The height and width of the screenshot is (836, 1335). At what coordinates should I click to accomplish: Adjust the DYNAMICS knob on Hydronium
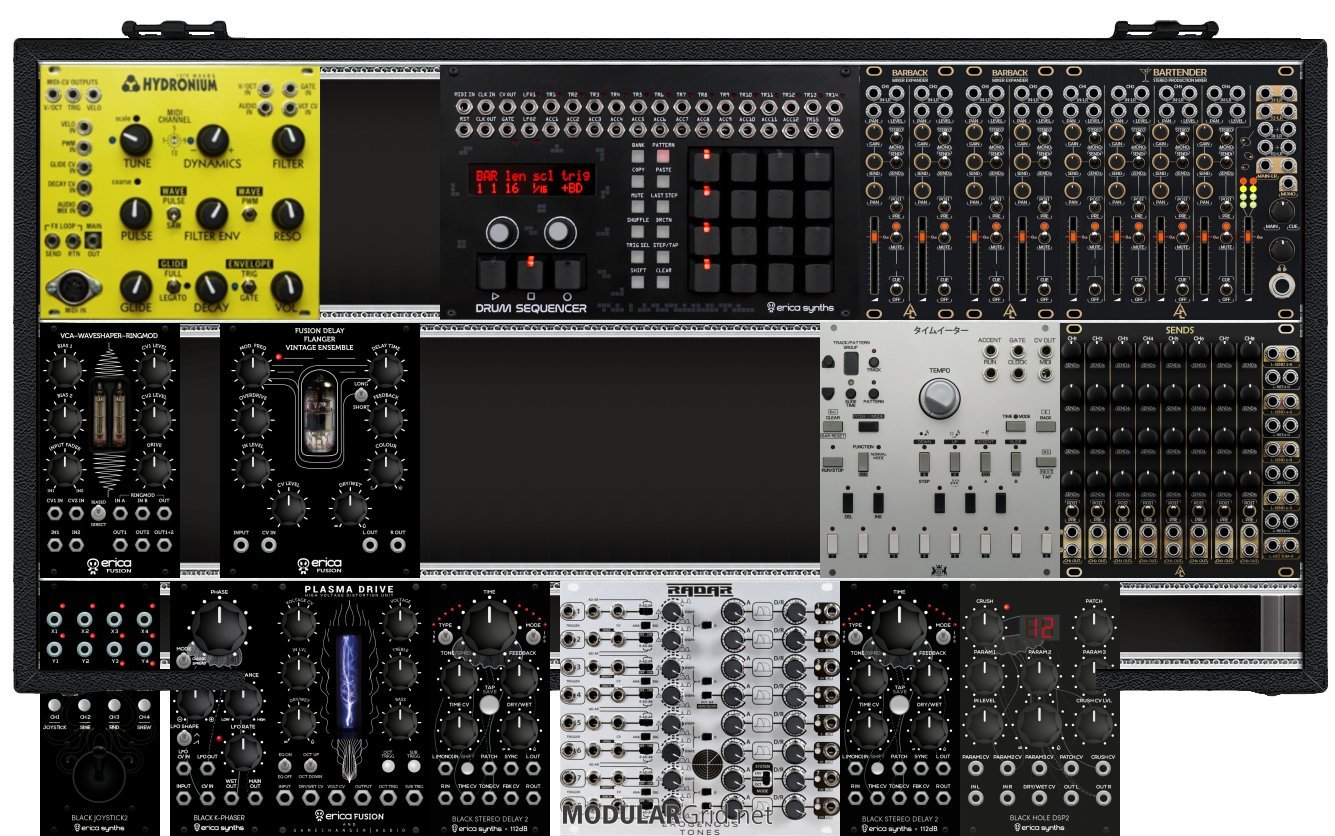(x=212, y=141)
